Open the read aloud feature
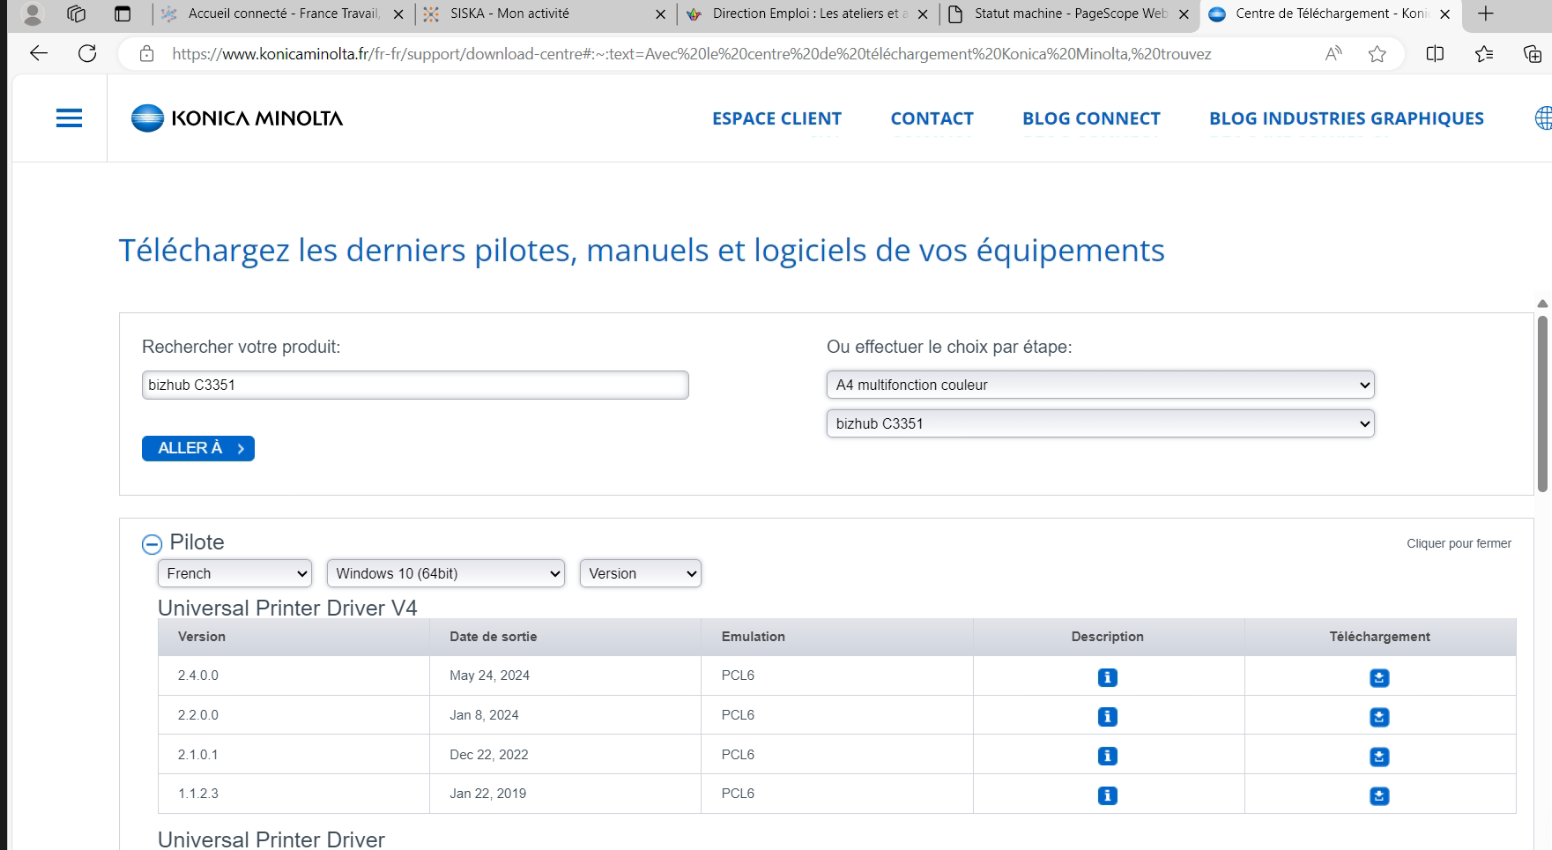Viewport: 1552px width, 850px height. tap(1333, 54)
